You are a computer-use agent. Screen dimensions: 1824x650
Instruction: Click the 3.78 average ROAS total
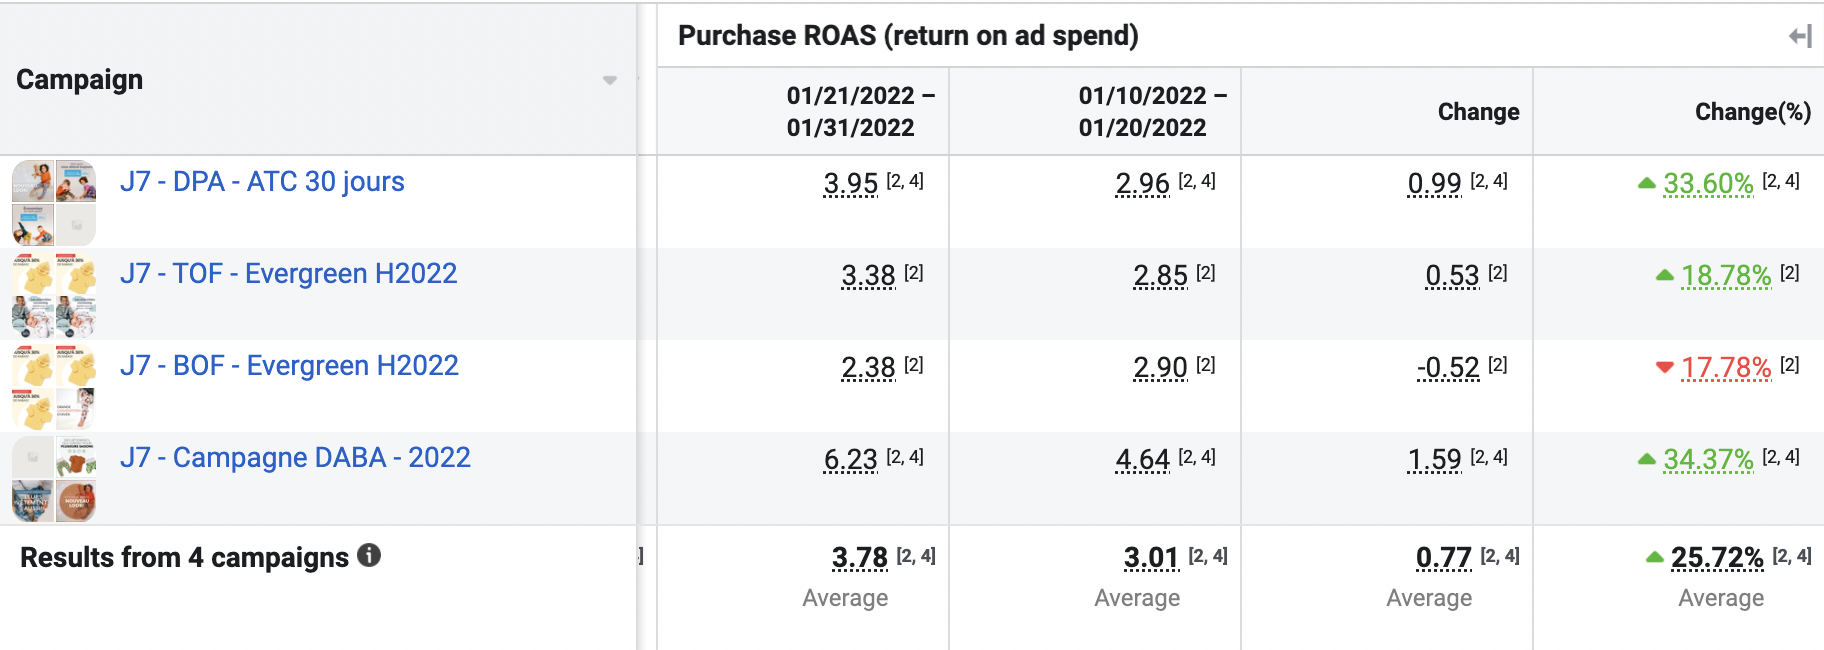(860, 558)
